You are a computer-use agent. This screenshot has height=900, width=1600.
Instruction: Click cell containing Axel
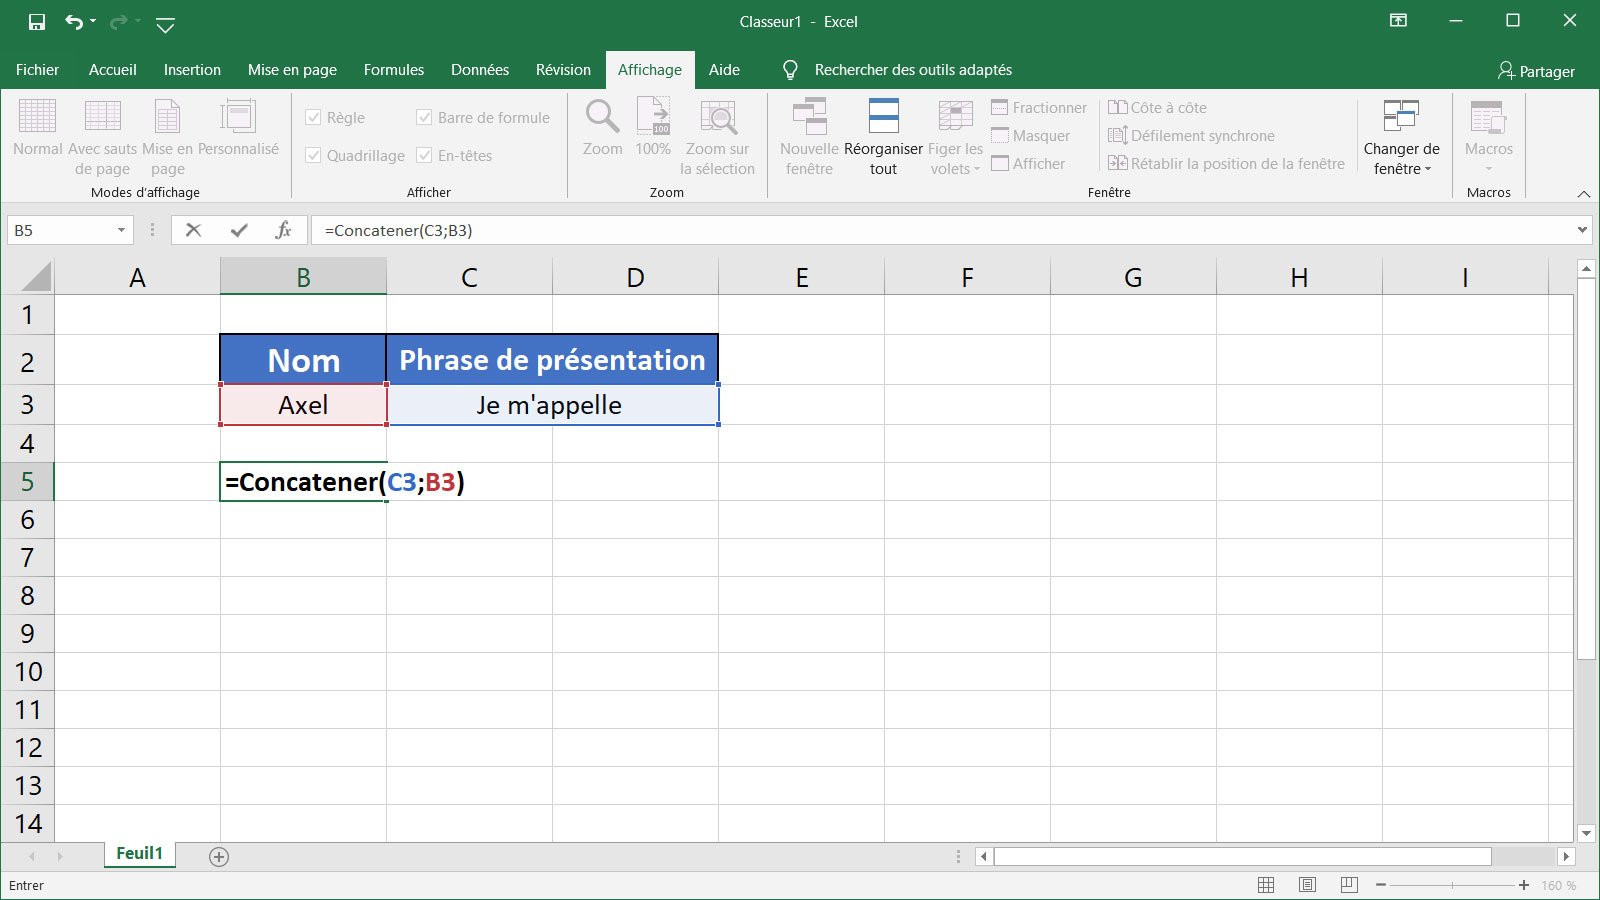[303, 405]
